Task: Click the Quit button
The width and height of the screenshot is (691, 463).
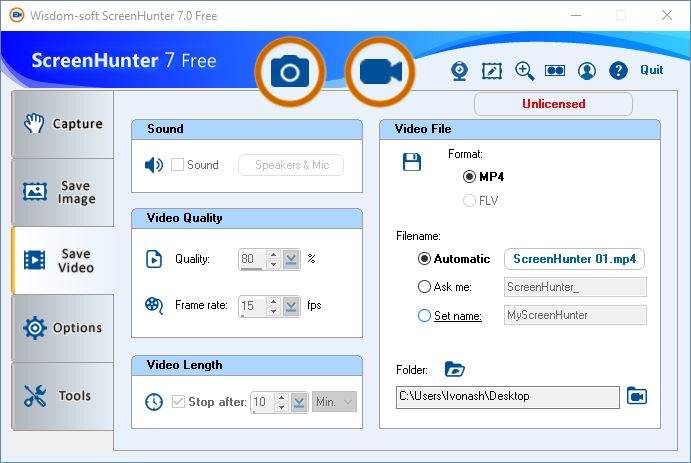Action: click(652, 70)
